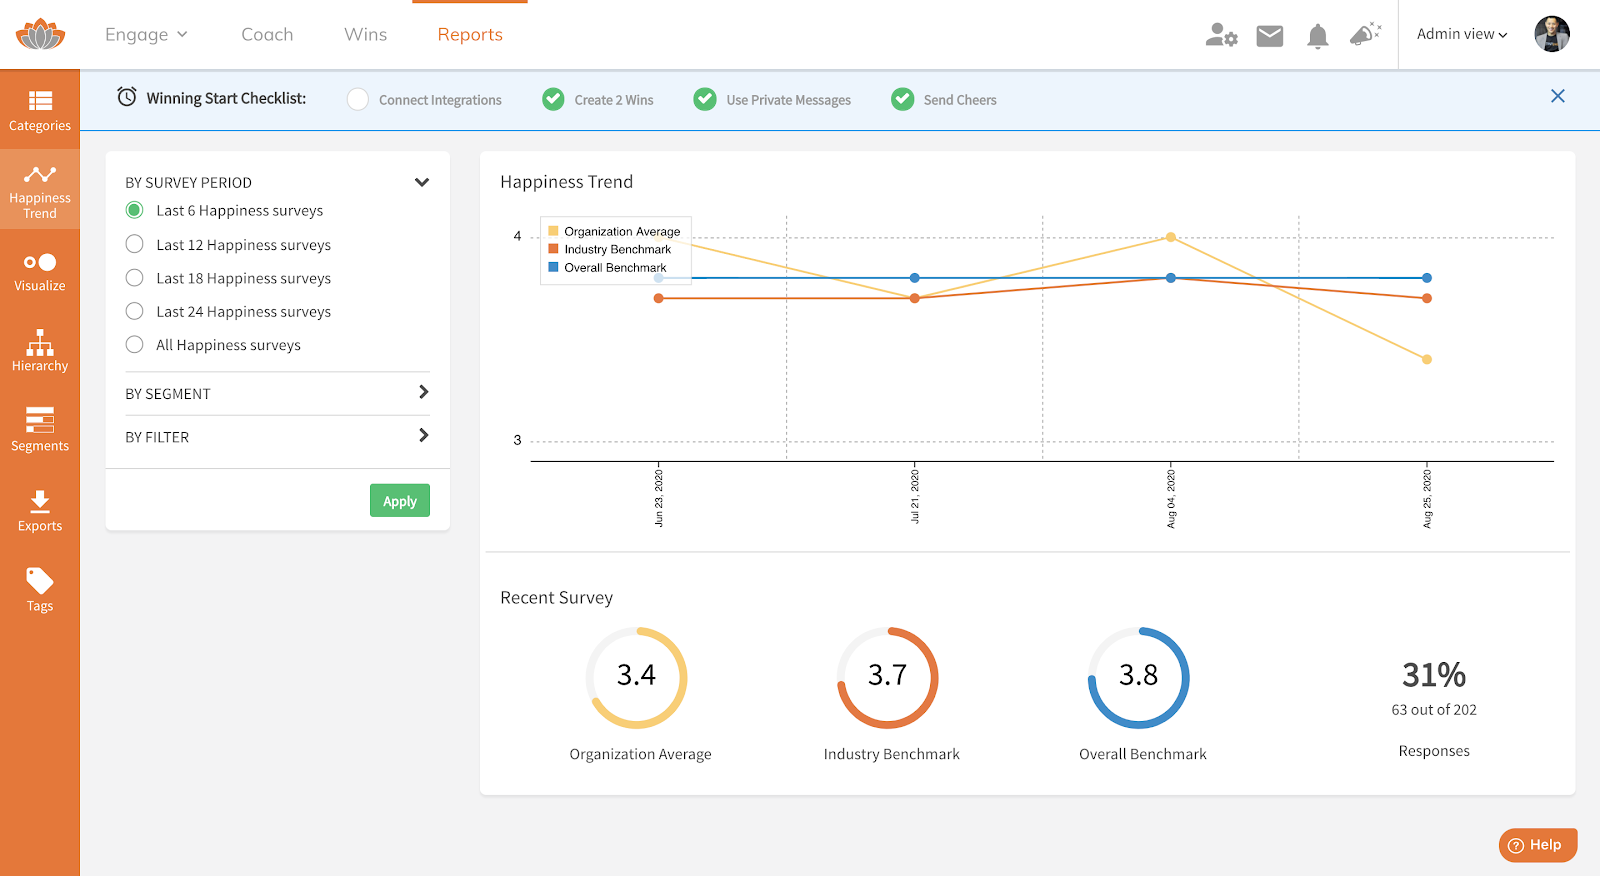Click Send Cheers checkmark

(x=903, y=99)
